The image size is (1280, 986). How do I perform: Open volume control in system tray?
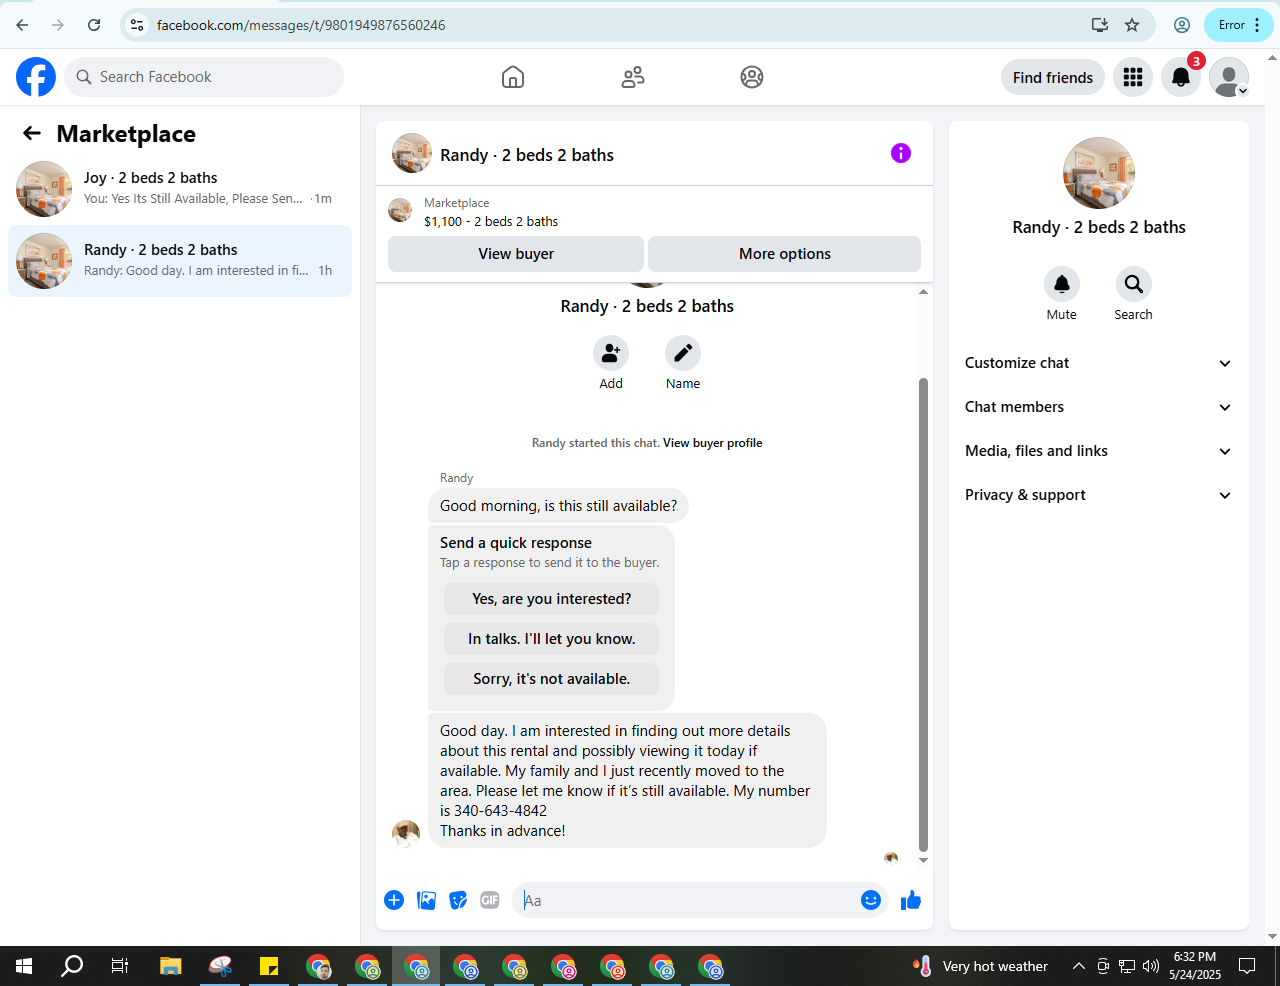1151,966
